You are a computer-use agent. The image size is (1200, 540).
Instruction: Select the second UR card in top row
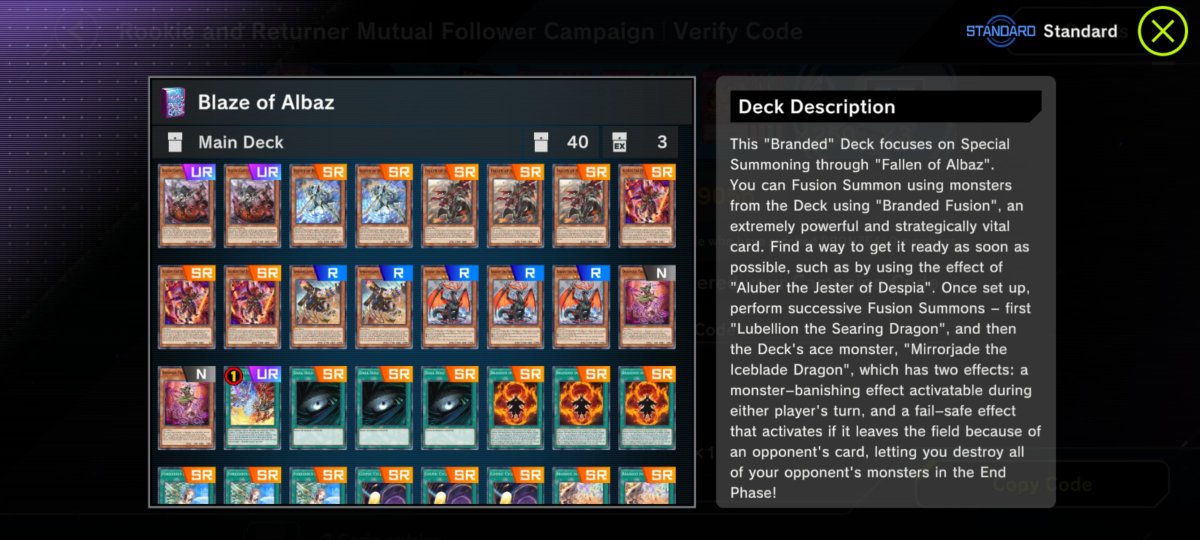(x=253, y=206)
